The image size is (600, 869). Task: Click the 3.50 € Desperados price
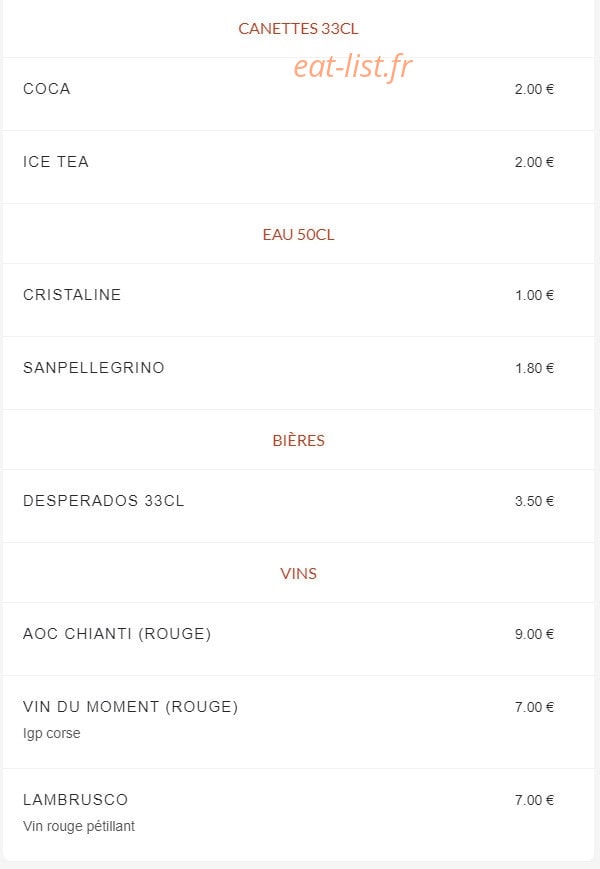click(x=534, y=501)
